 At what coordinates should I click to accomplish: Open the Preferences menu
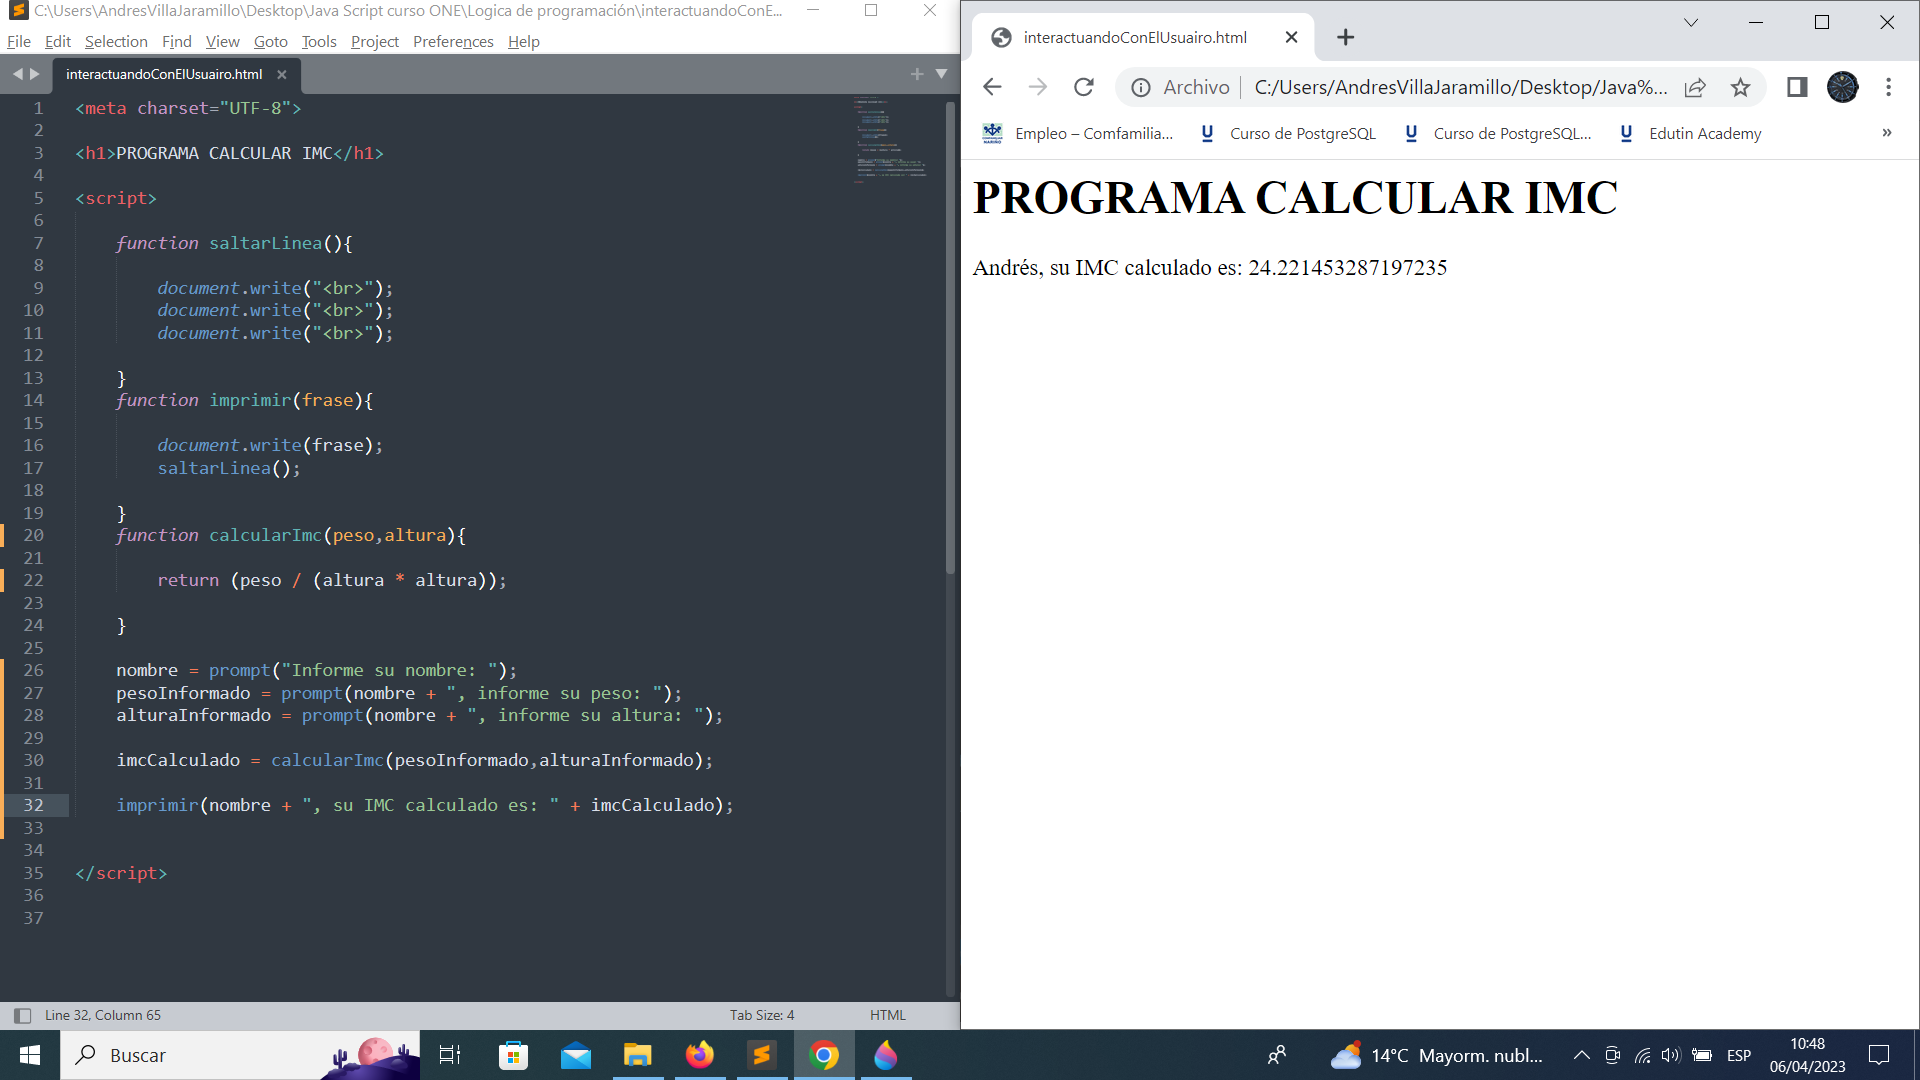click(x=453, y=41)
